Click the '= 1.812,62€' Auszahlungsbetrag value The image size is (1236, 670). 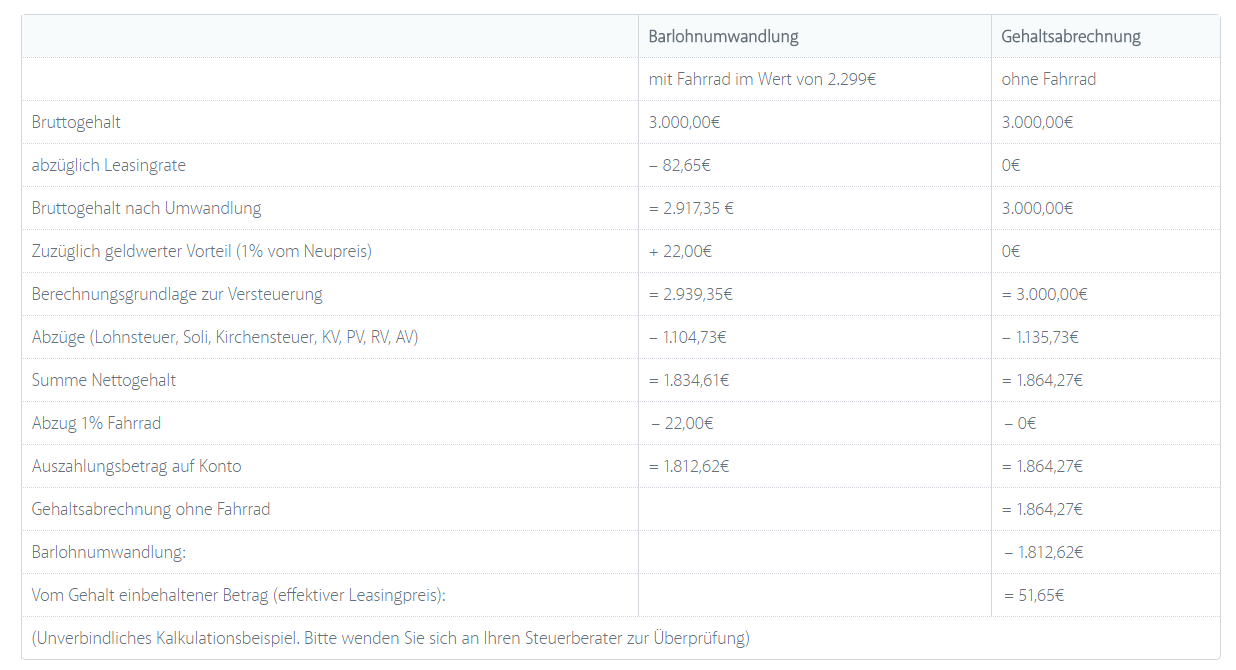tap(689, 466)
